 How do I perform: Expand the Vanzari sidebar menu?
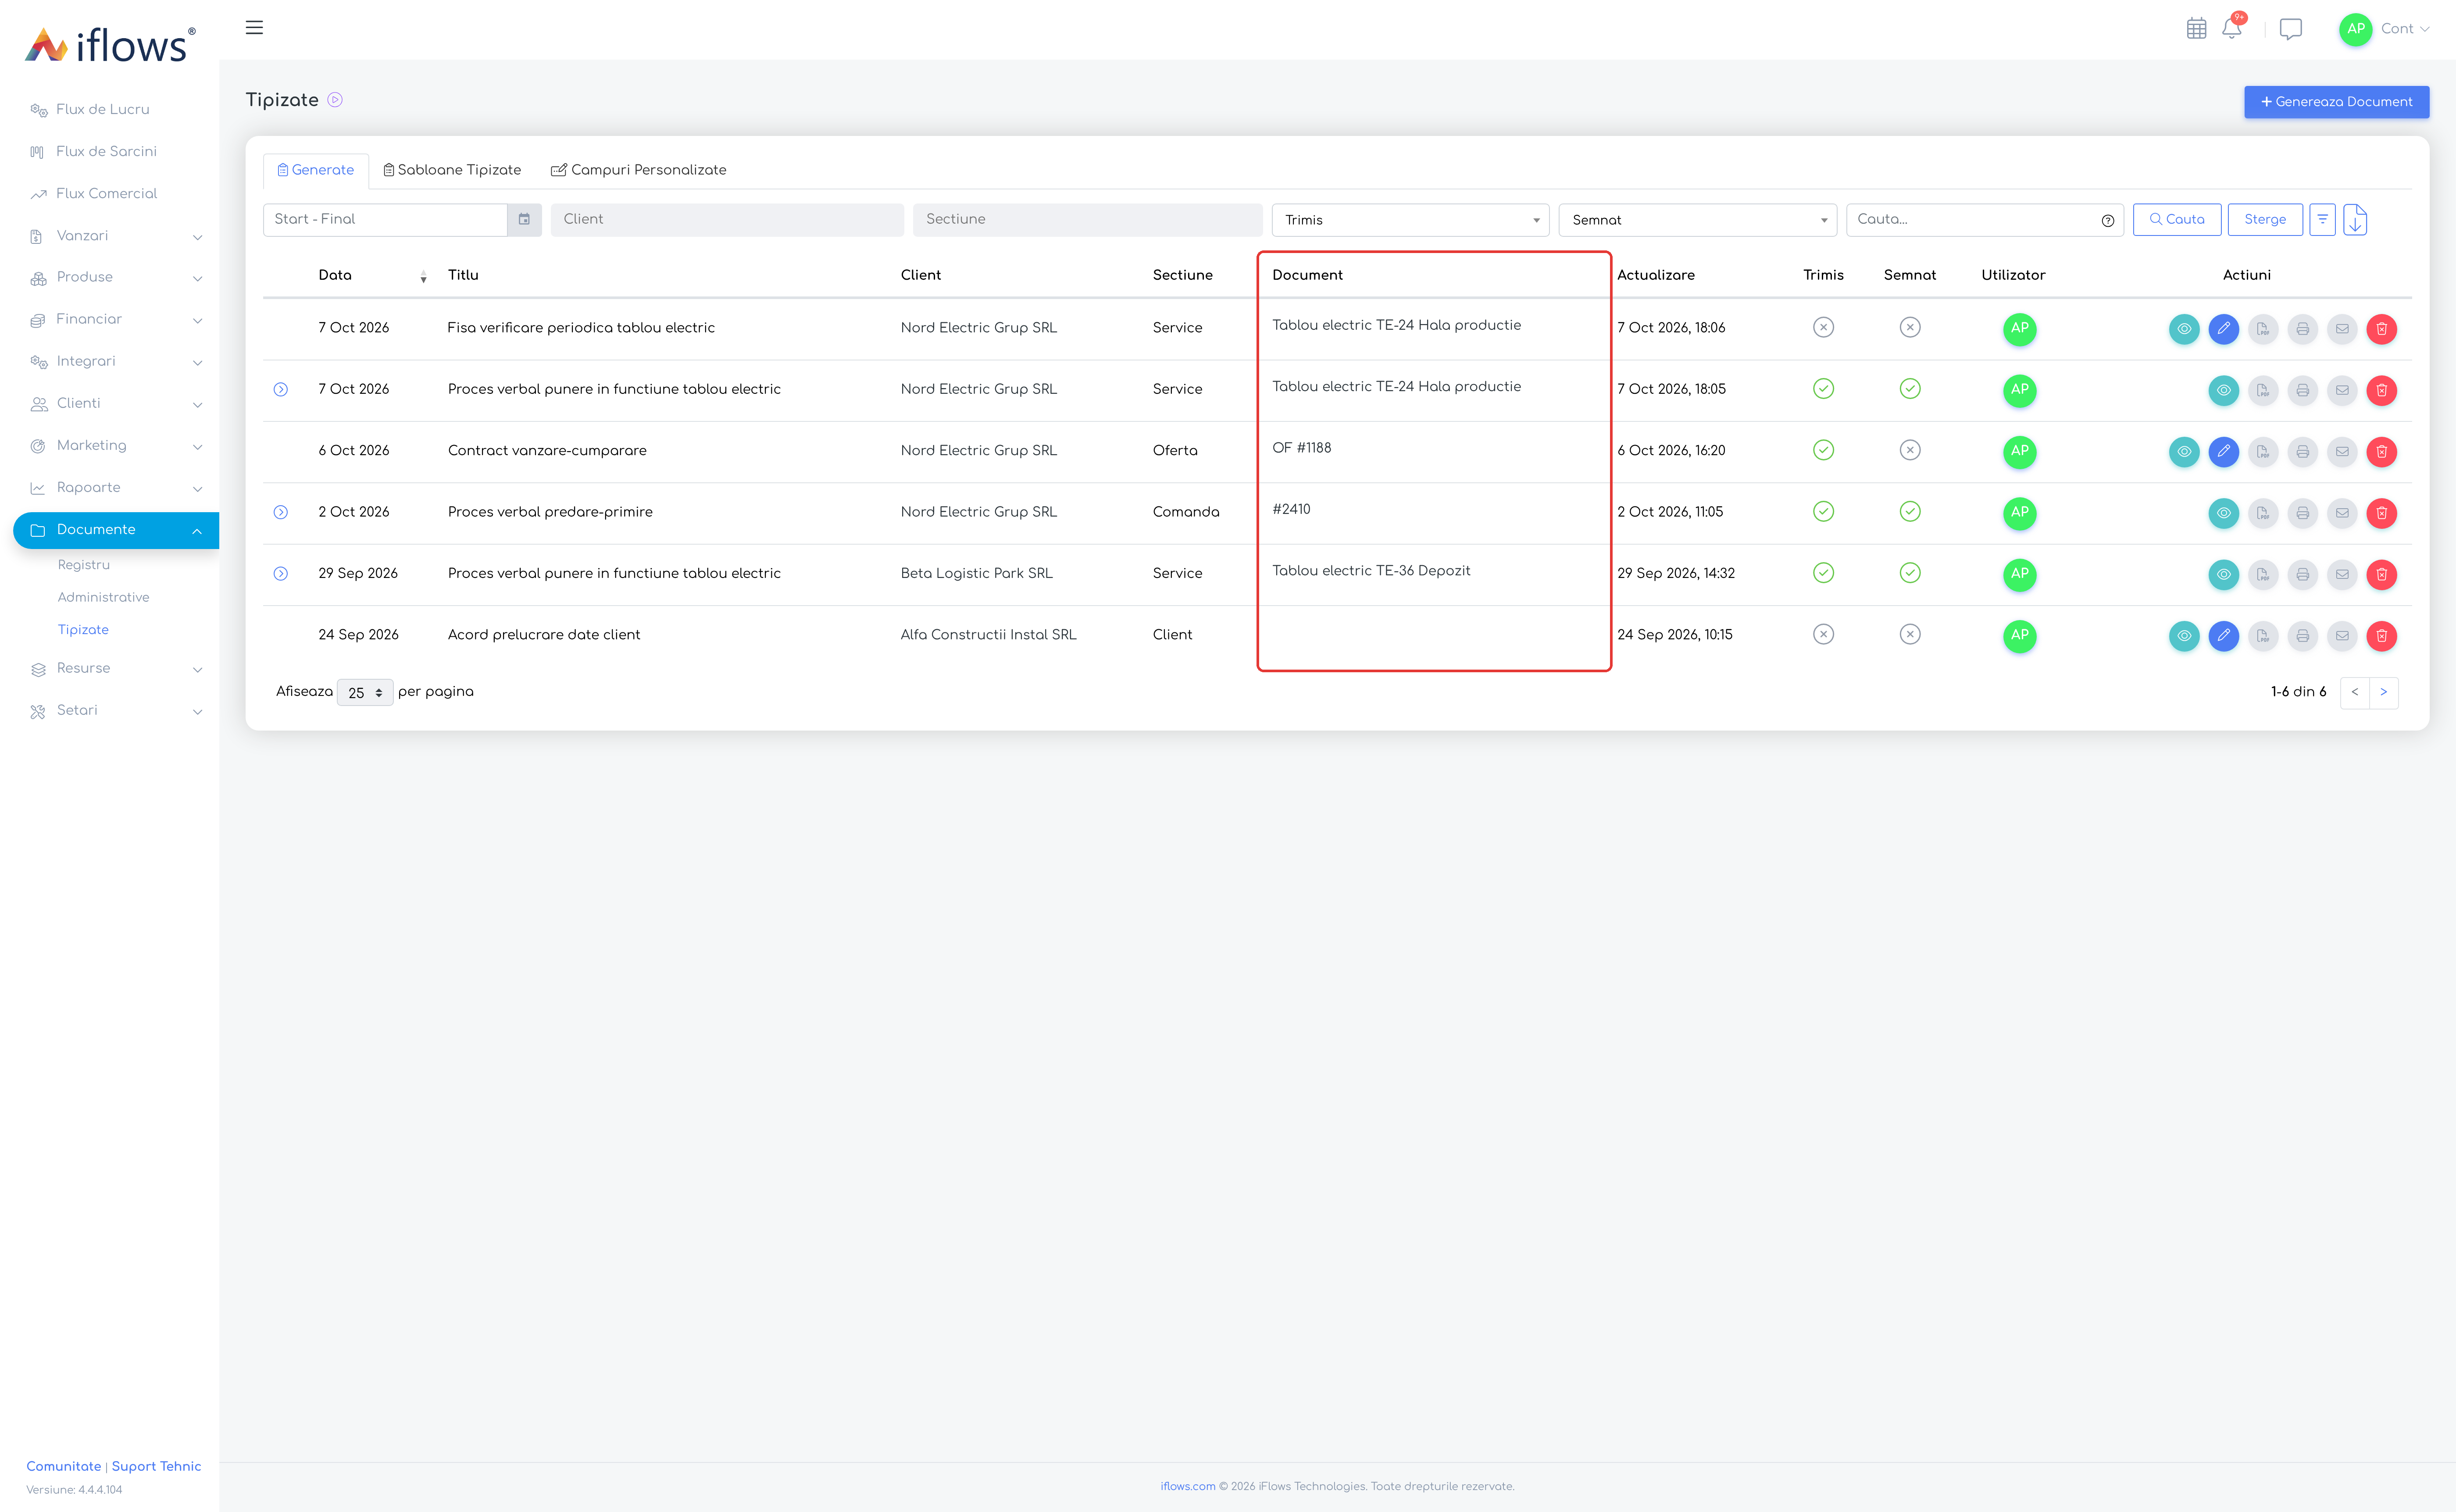(116, 236)
